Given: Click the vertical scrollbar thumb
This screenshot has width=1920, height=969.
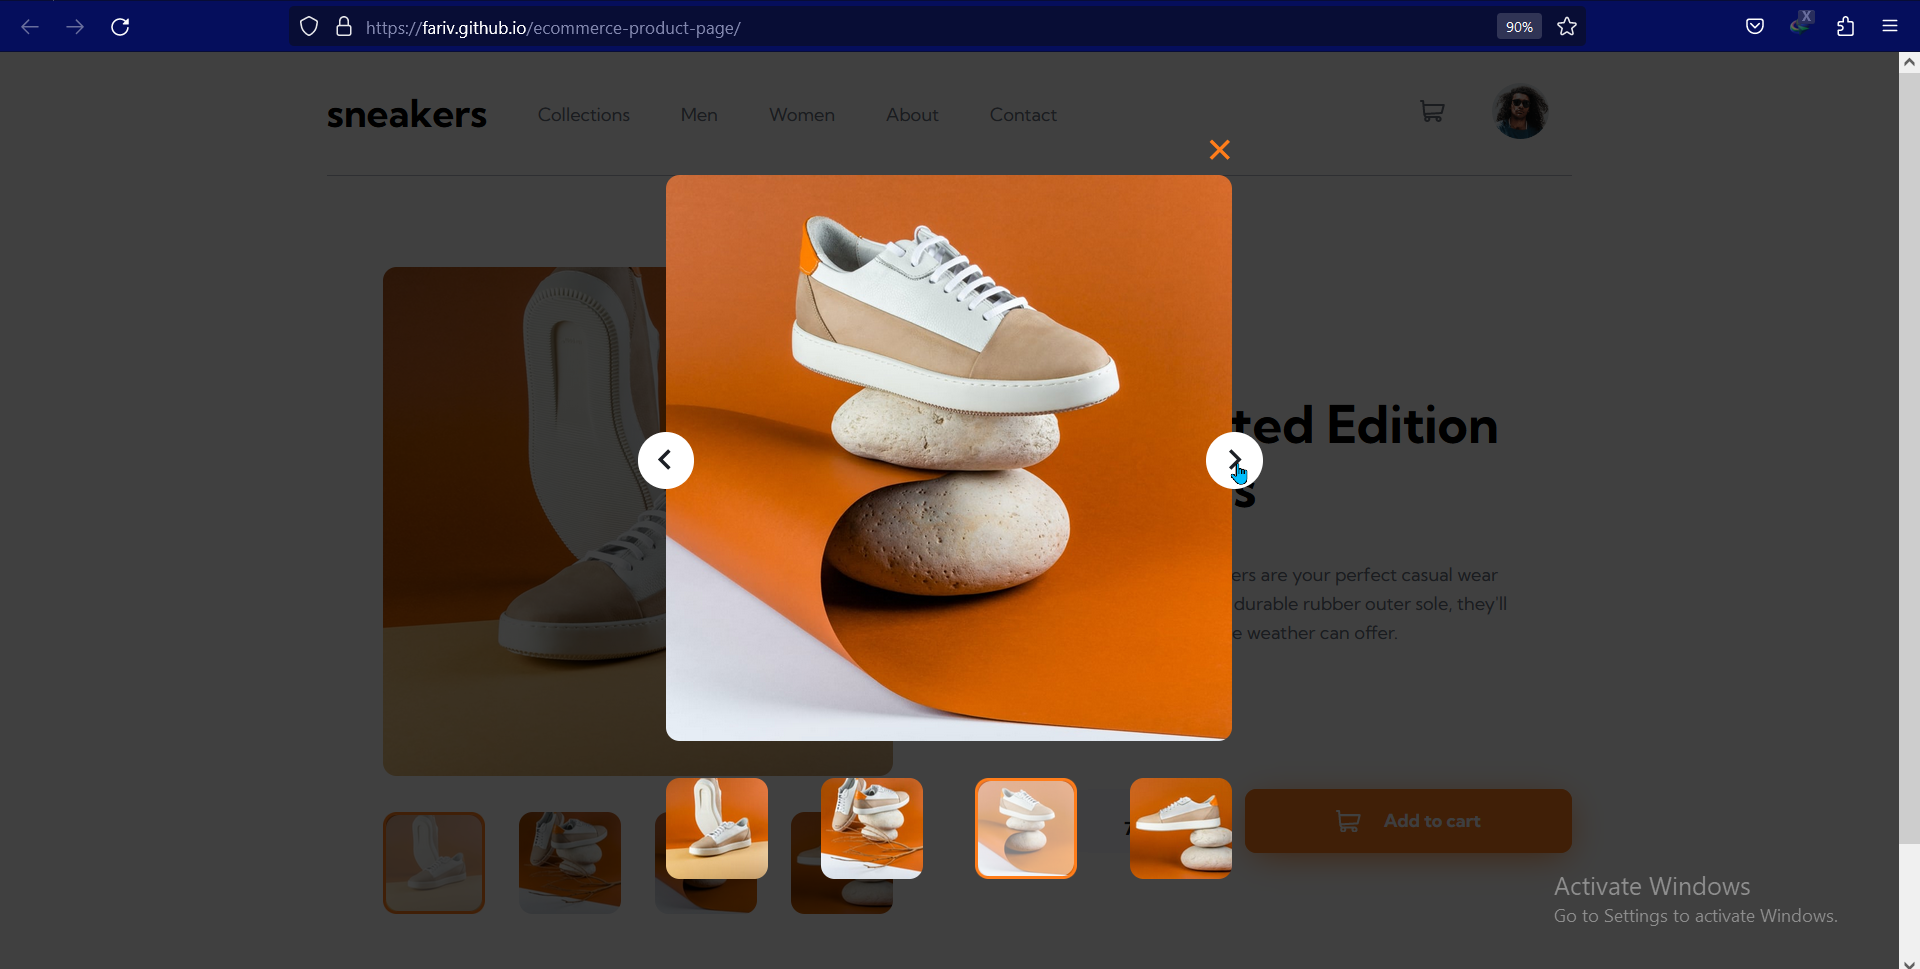Looking at the screenshot, I should point(1909,458).
